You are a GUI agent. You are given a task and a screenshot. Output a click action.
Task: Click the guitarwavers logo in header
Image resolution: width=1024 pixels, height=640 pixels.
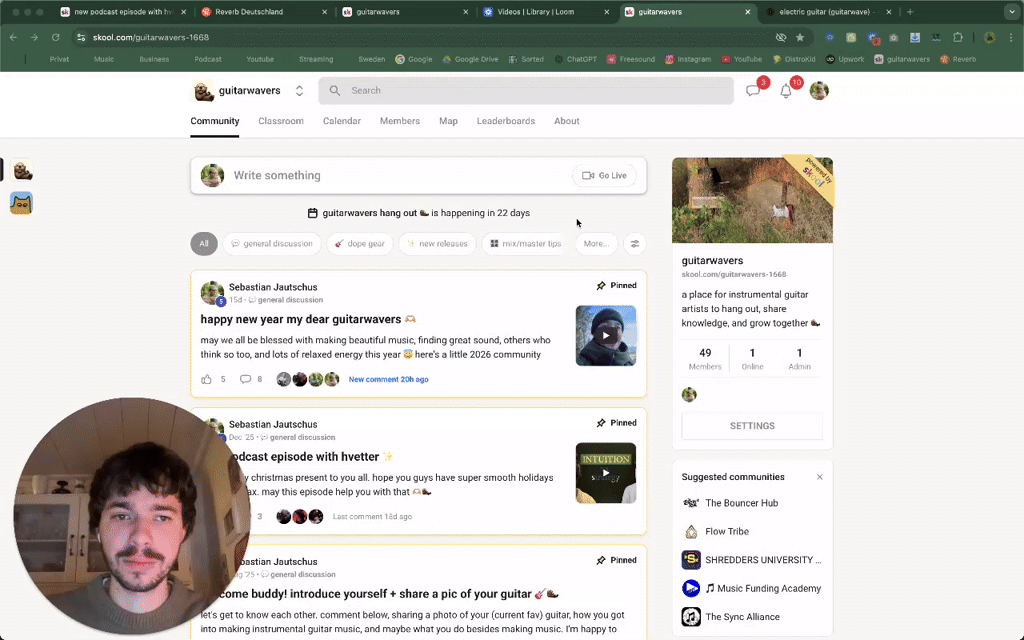(x=204, y=91)
